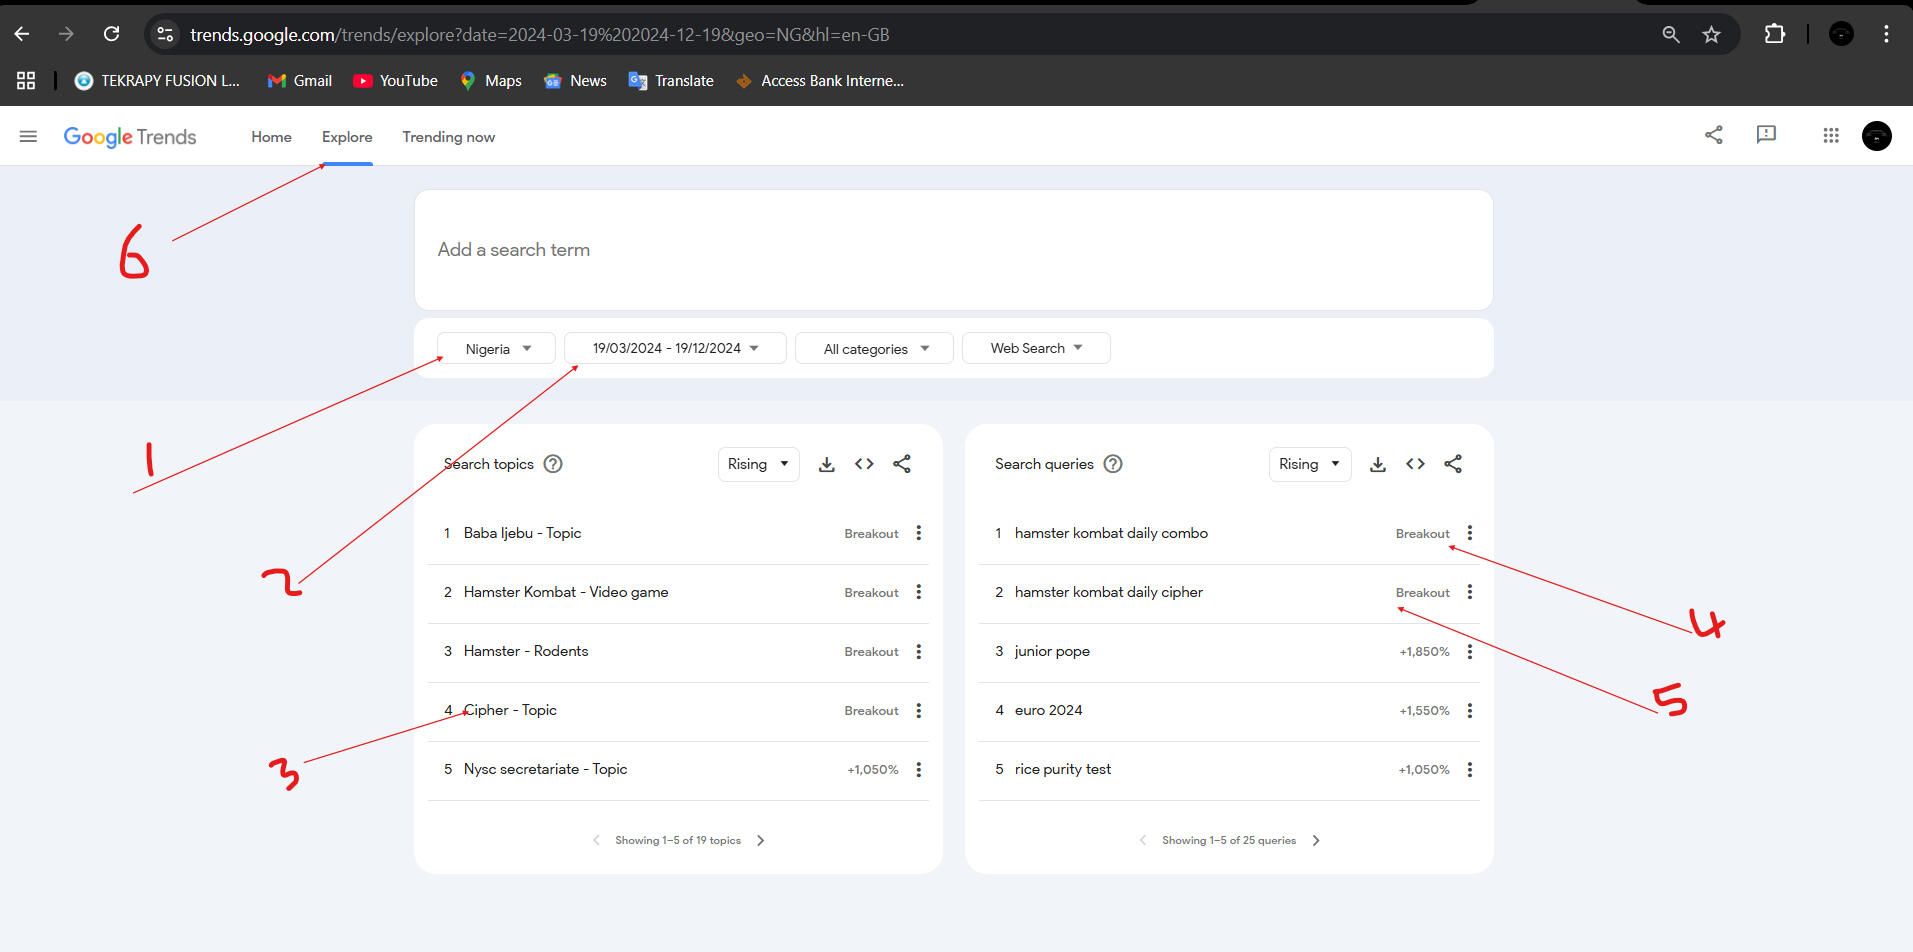The image size is (1913, 952).
Task: Bookmark this page with the star icon
Action: 1711,35
